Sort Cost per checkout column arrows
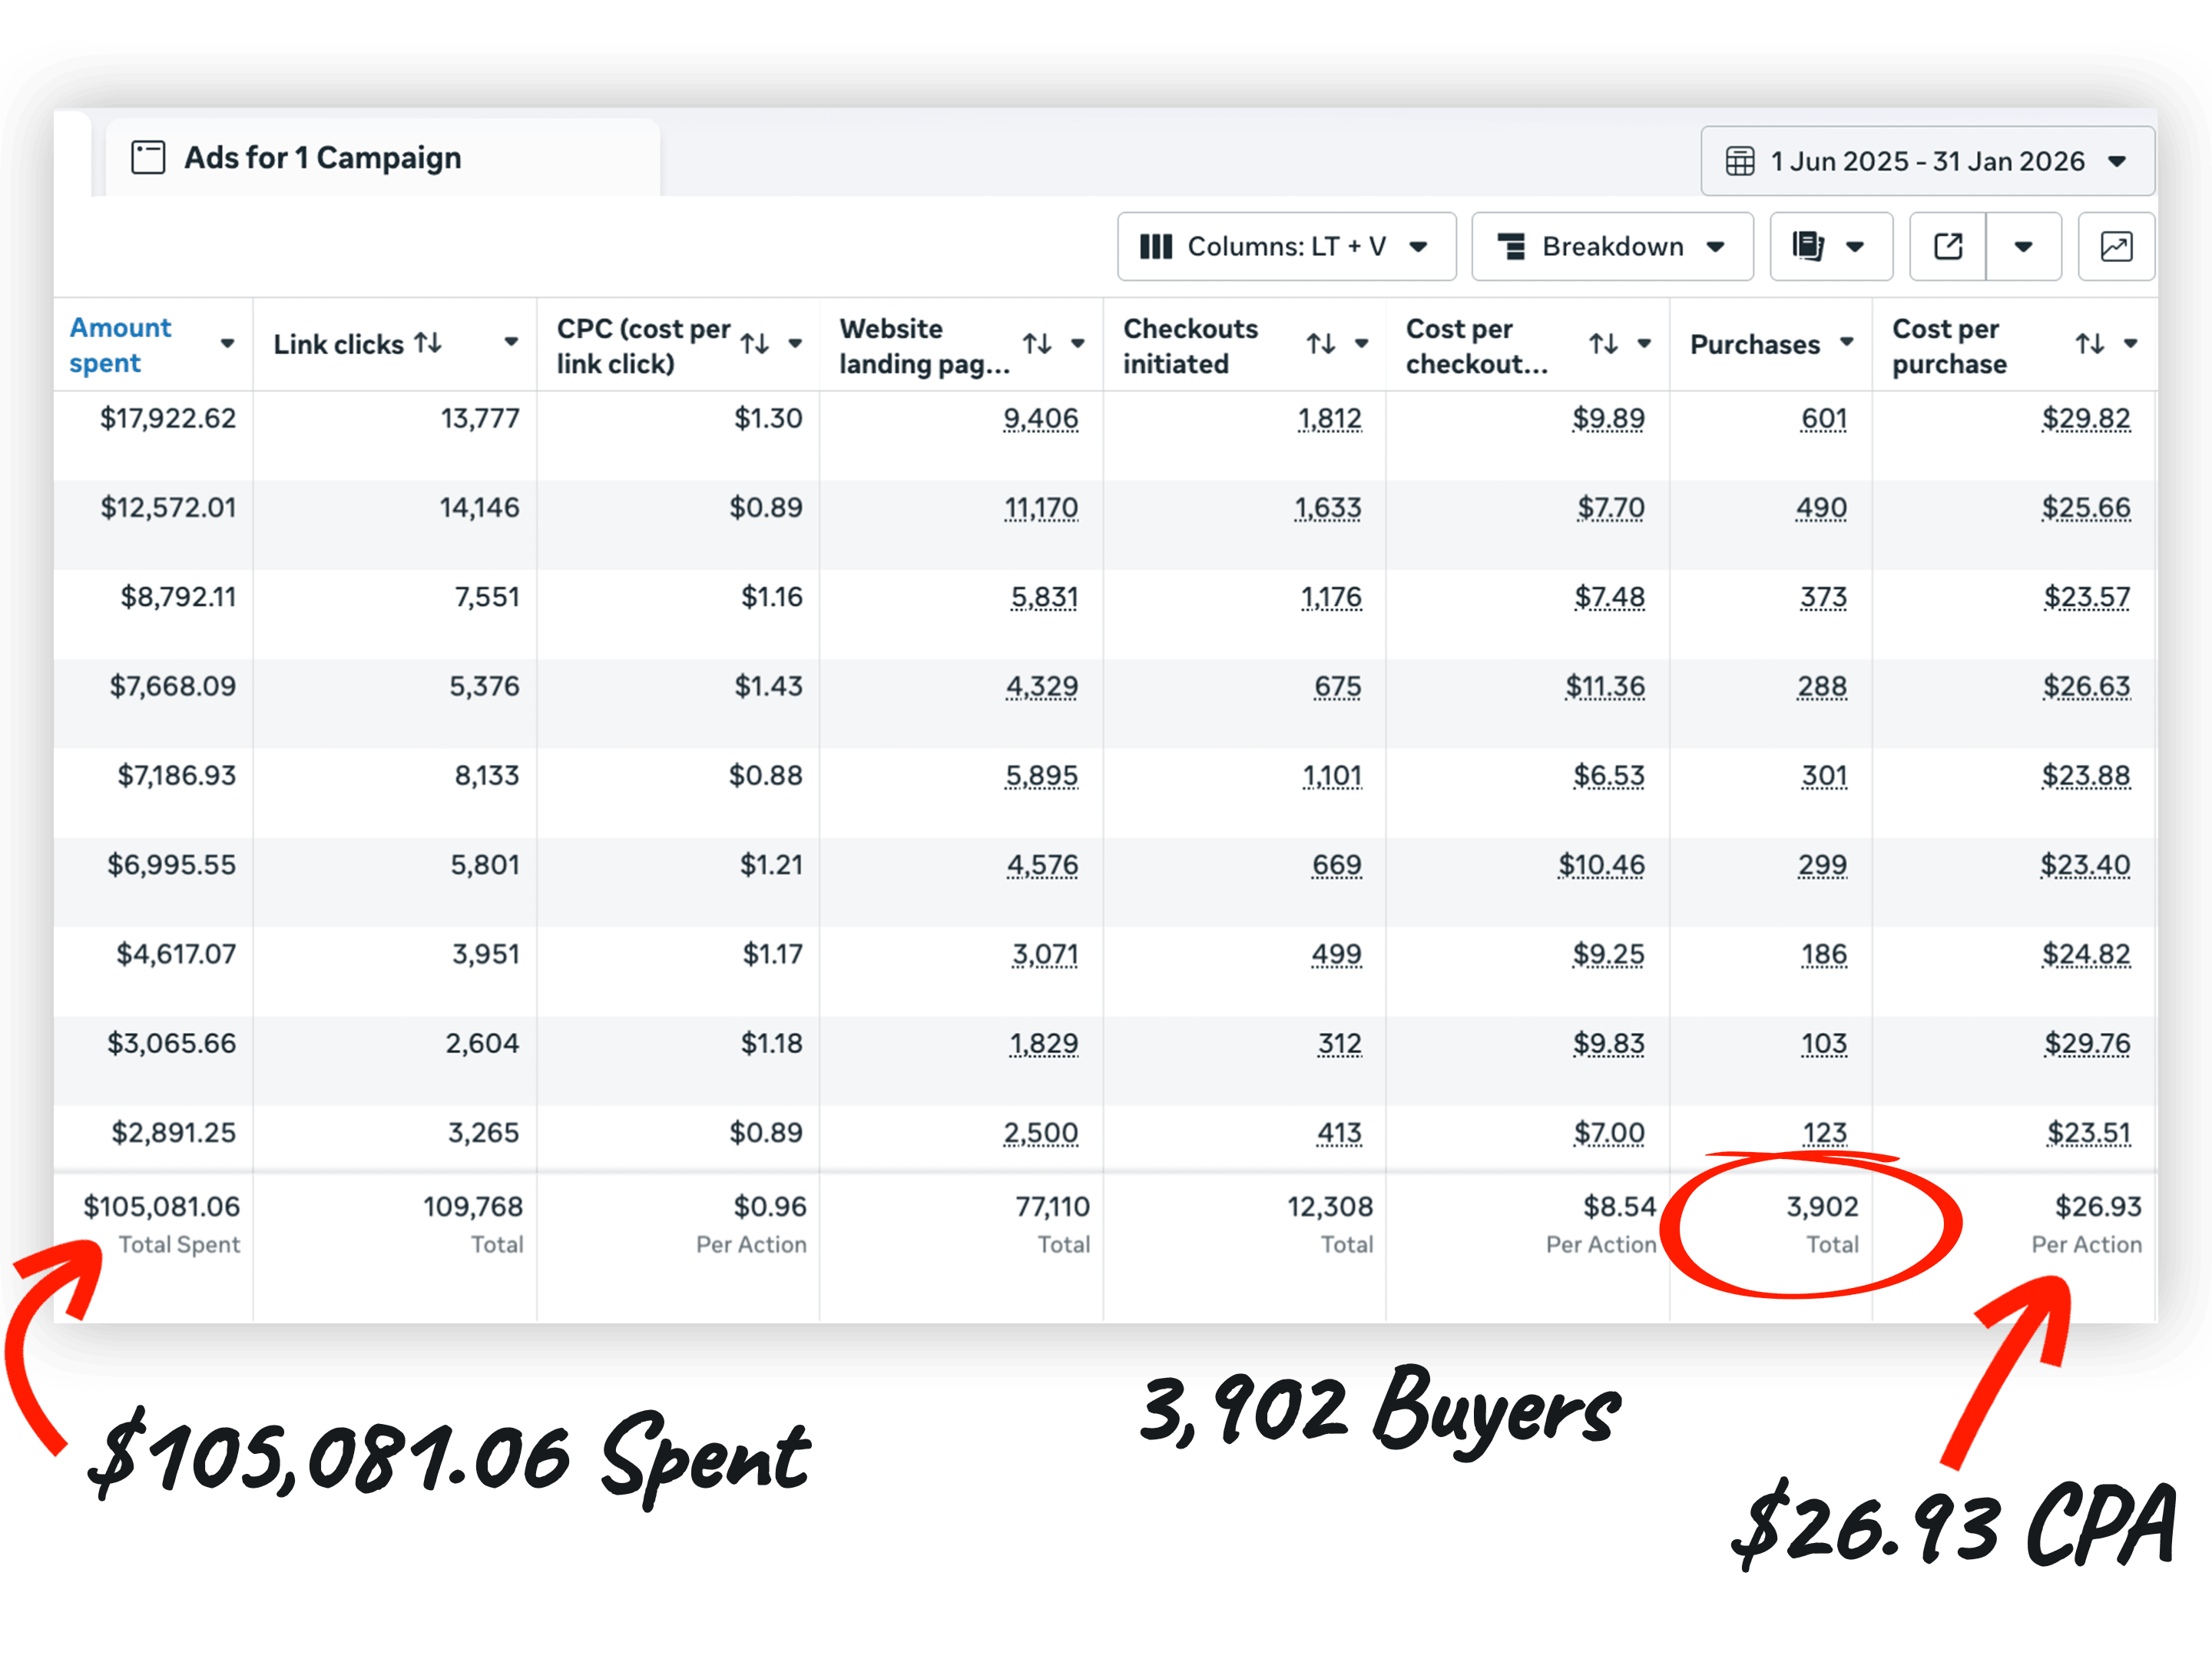 coord(1603,344)
